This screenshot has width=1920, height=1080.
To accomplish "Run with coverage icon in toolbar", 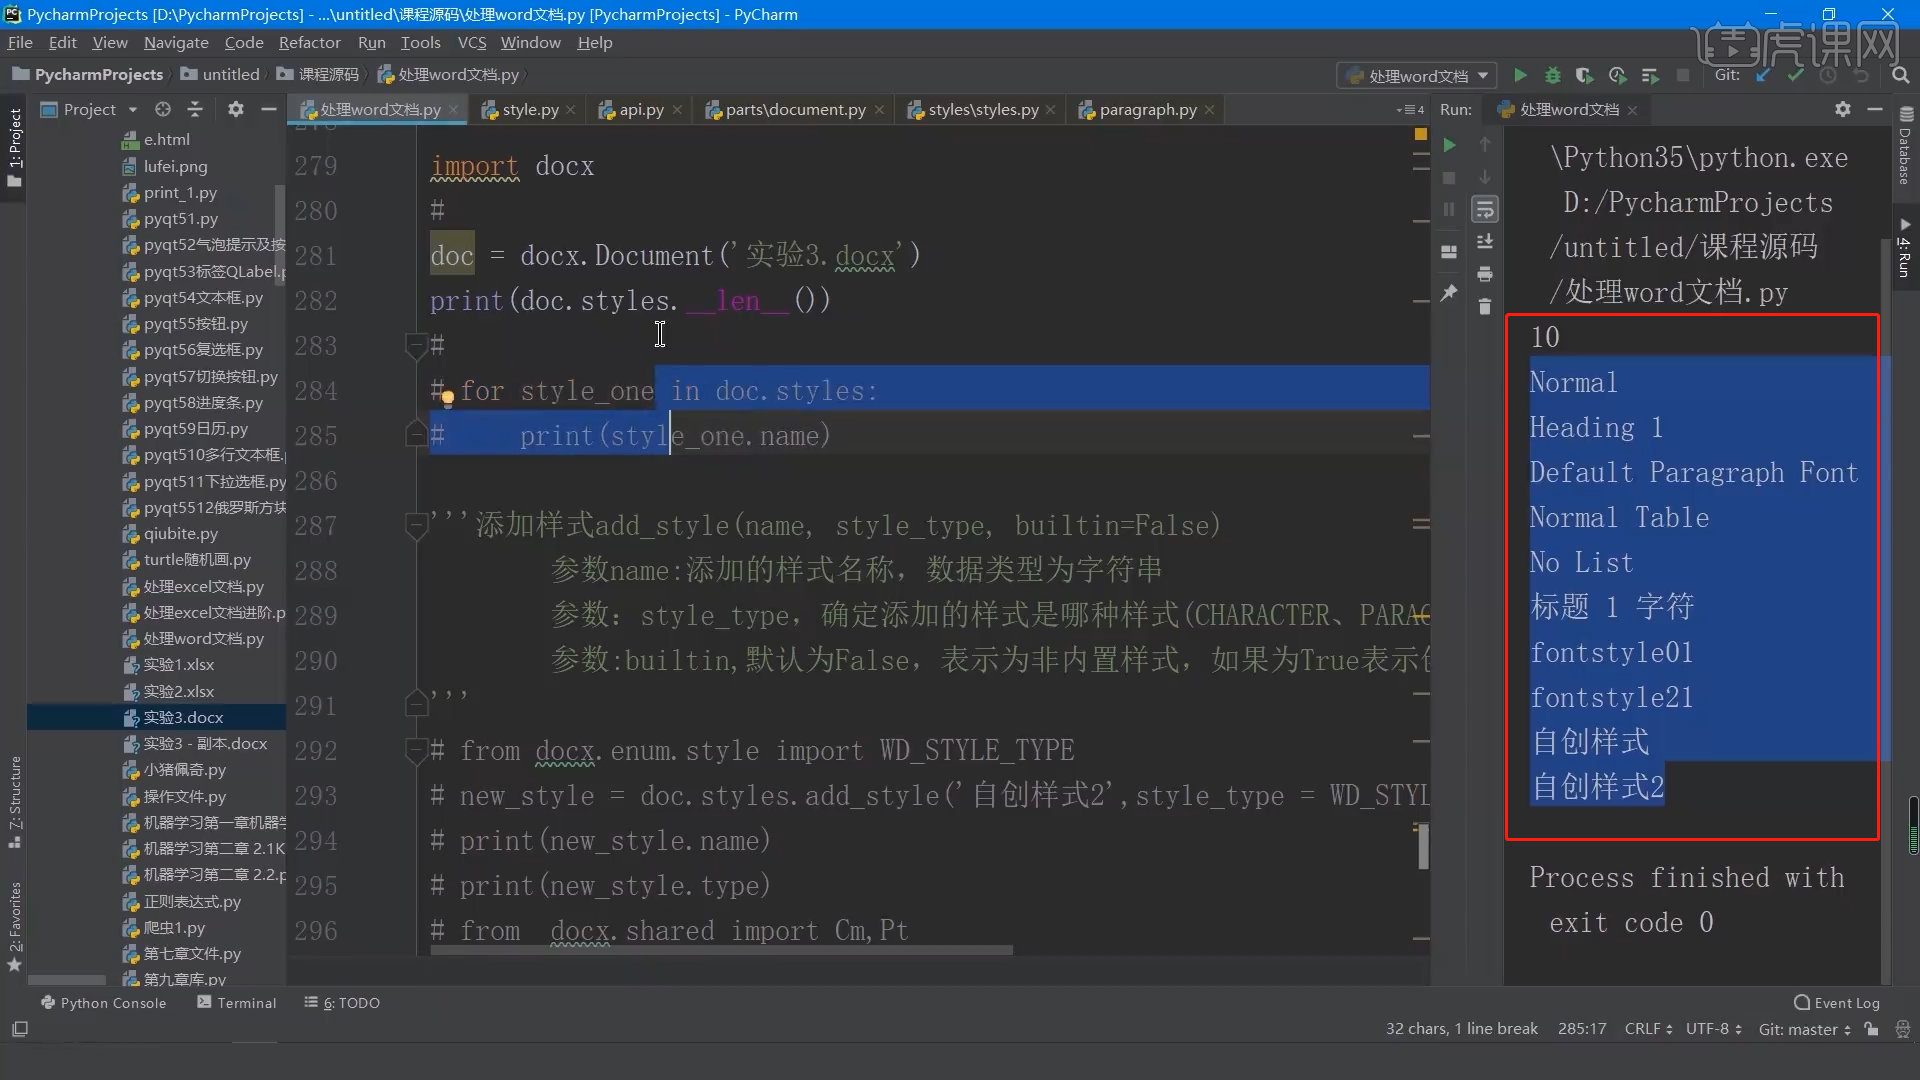I will [x=1585, y=75].
